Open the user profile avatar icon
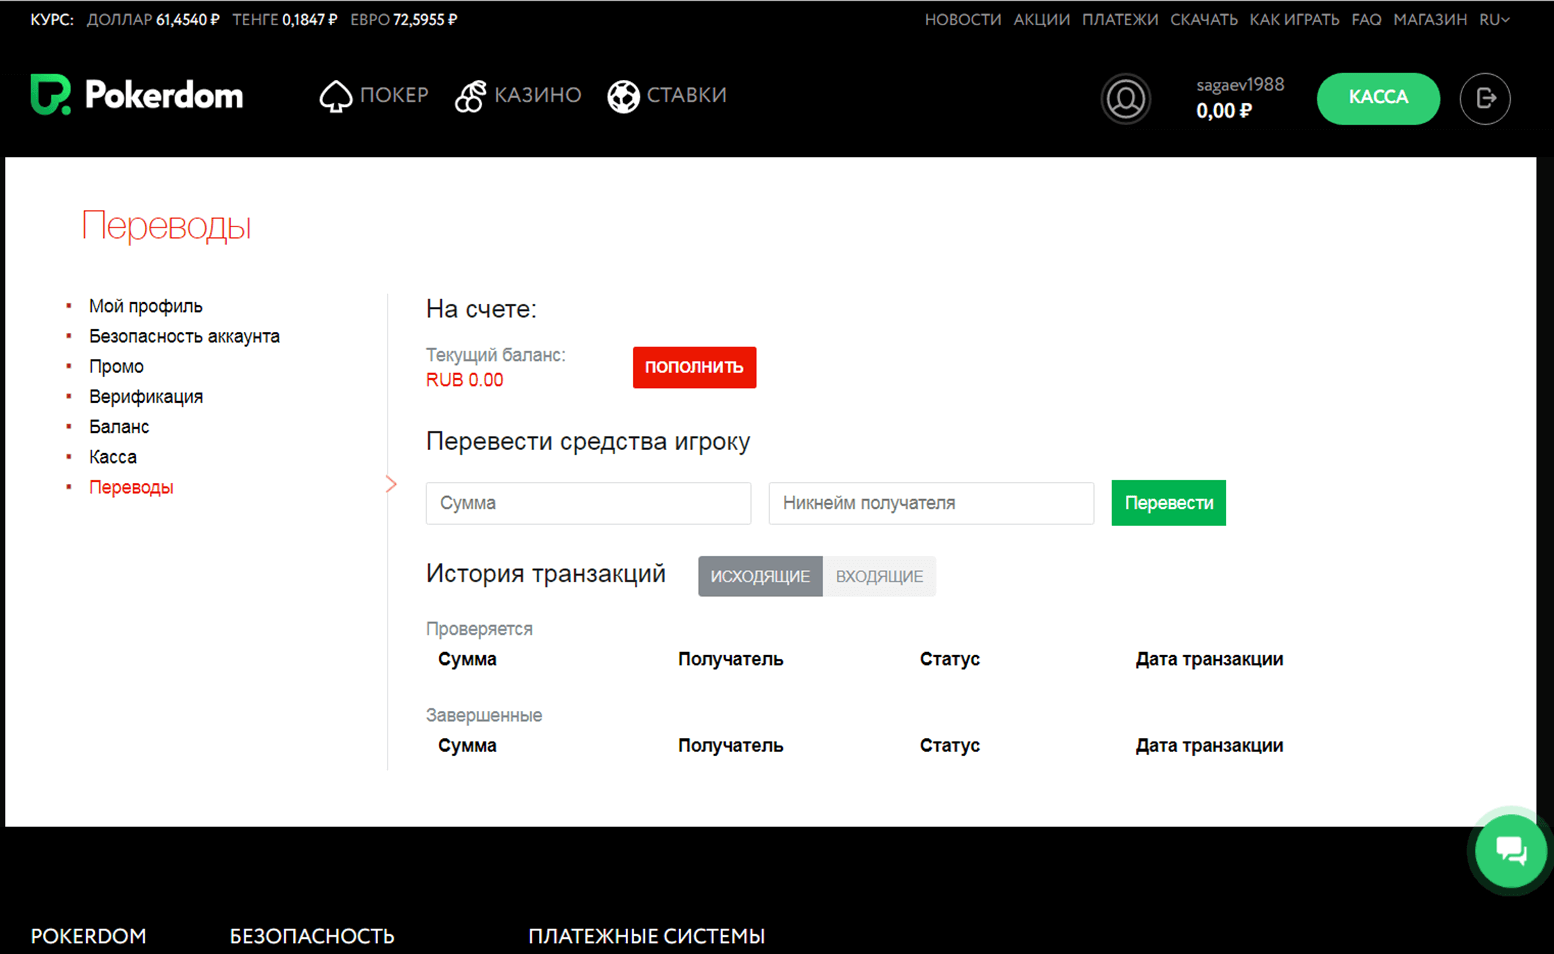The image size is (1554, 954). pos(1126,99)
